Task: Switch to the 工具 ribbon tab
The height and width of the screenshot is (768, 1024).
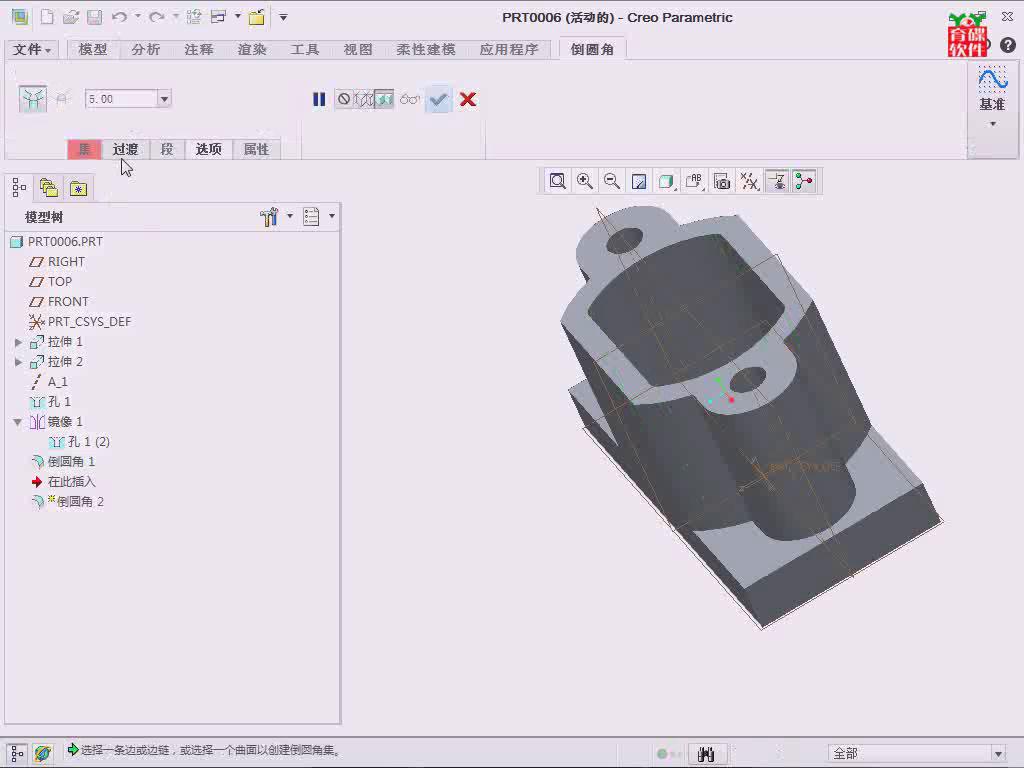Action: point(305,49)
